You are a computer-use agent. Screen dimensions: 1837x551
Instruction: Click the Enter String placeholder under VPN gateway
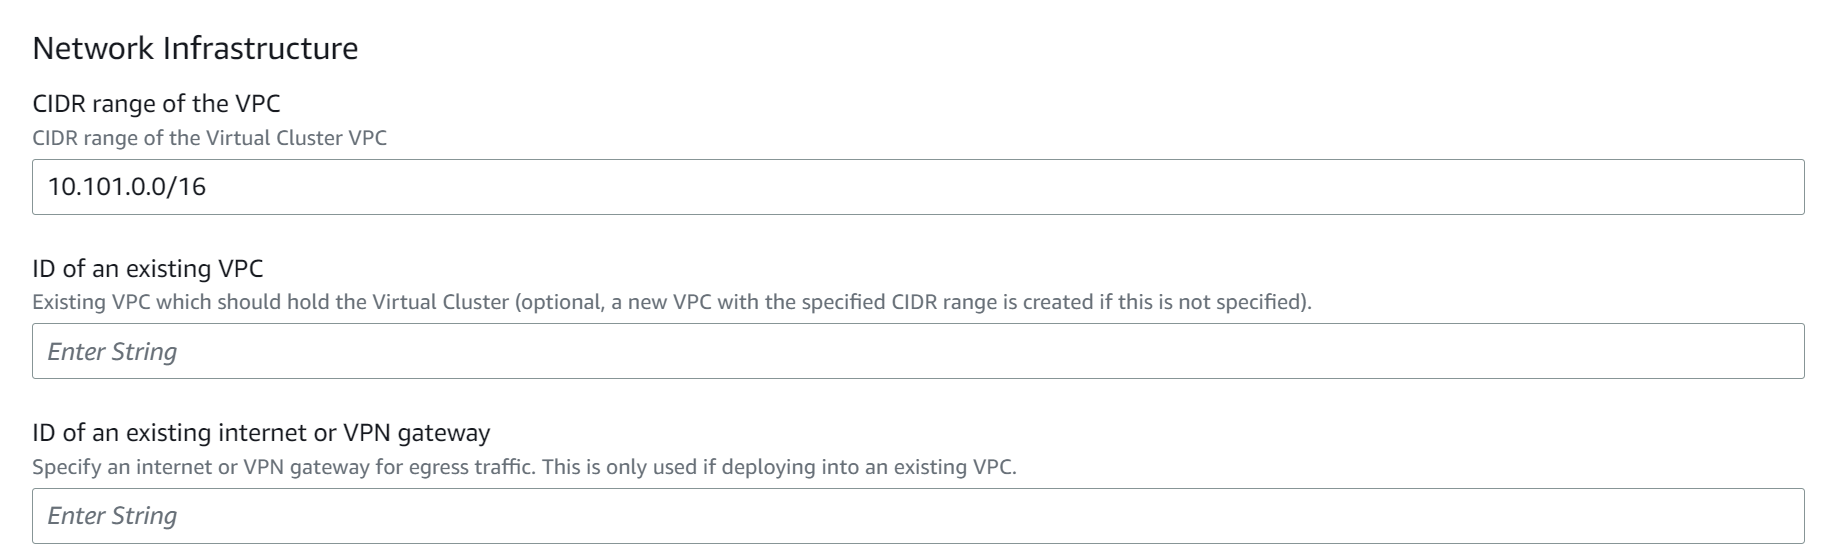112,516
